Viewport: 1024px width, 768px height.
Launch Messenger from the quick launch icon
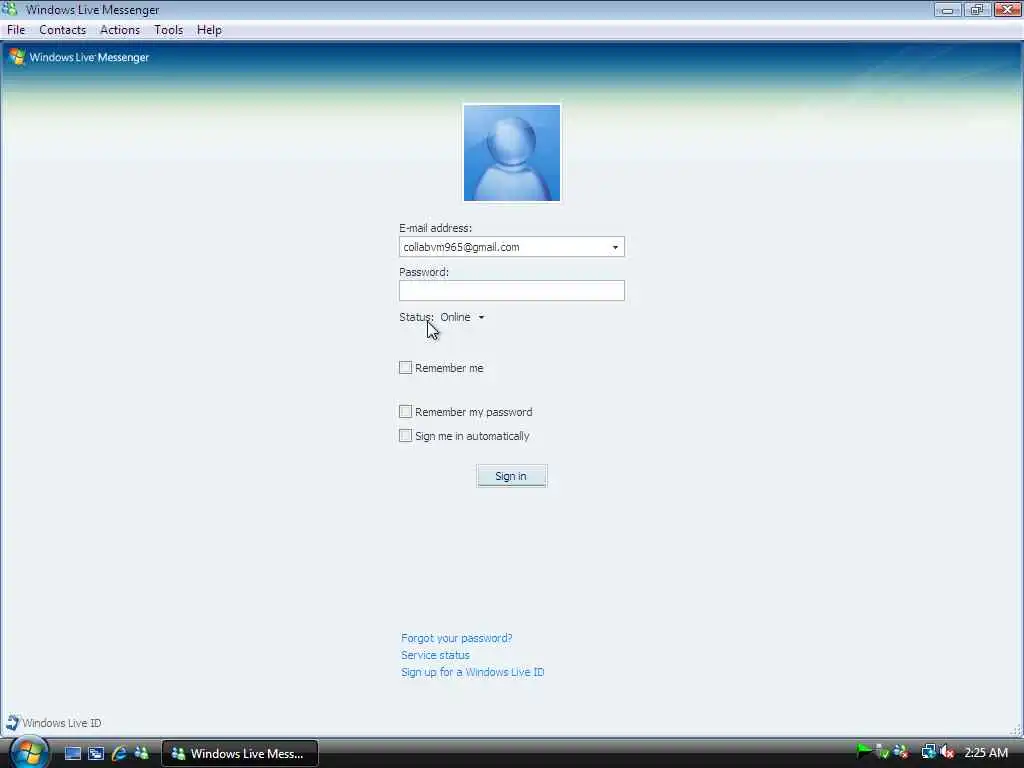click(142, 753)
